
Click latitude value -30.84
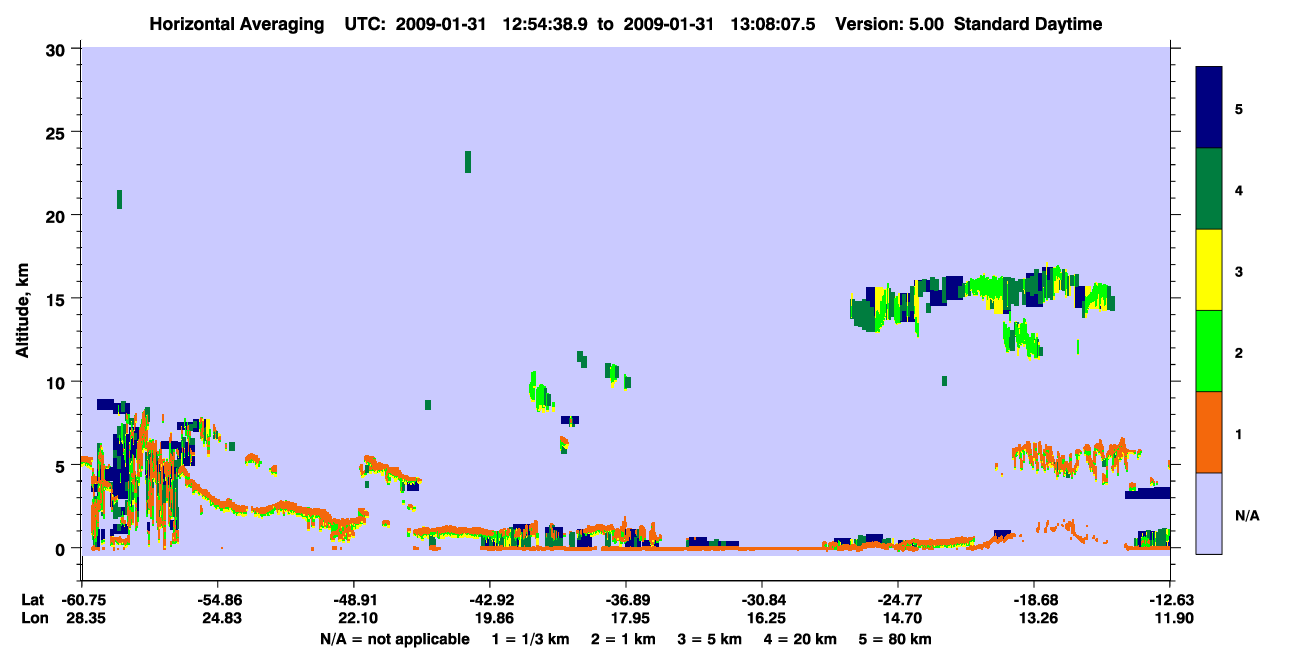762,600
